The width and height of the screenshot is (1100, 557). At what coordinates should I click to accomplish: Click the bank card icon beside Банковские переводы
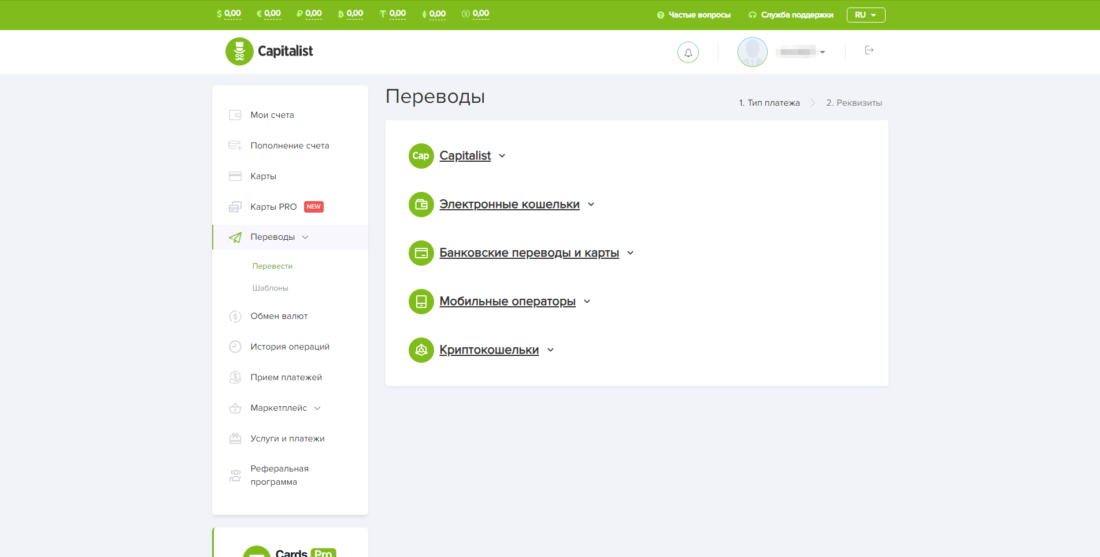[x=421, y=253]
